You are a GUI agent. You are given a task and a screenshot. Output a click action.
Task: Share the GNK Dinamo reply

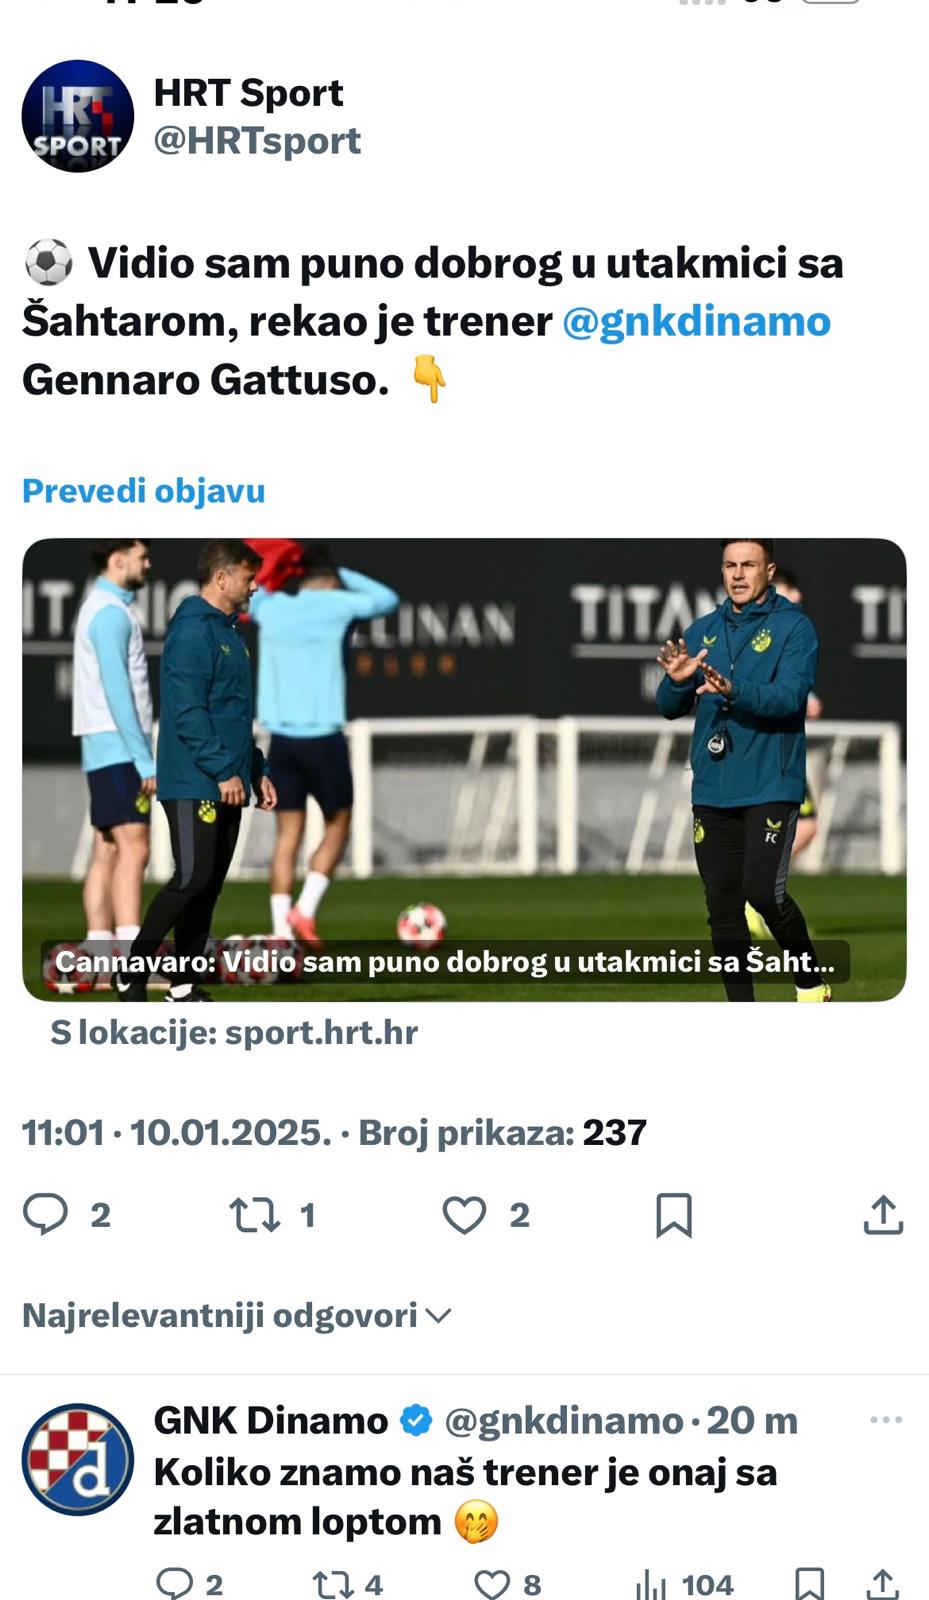point(882,1584)
